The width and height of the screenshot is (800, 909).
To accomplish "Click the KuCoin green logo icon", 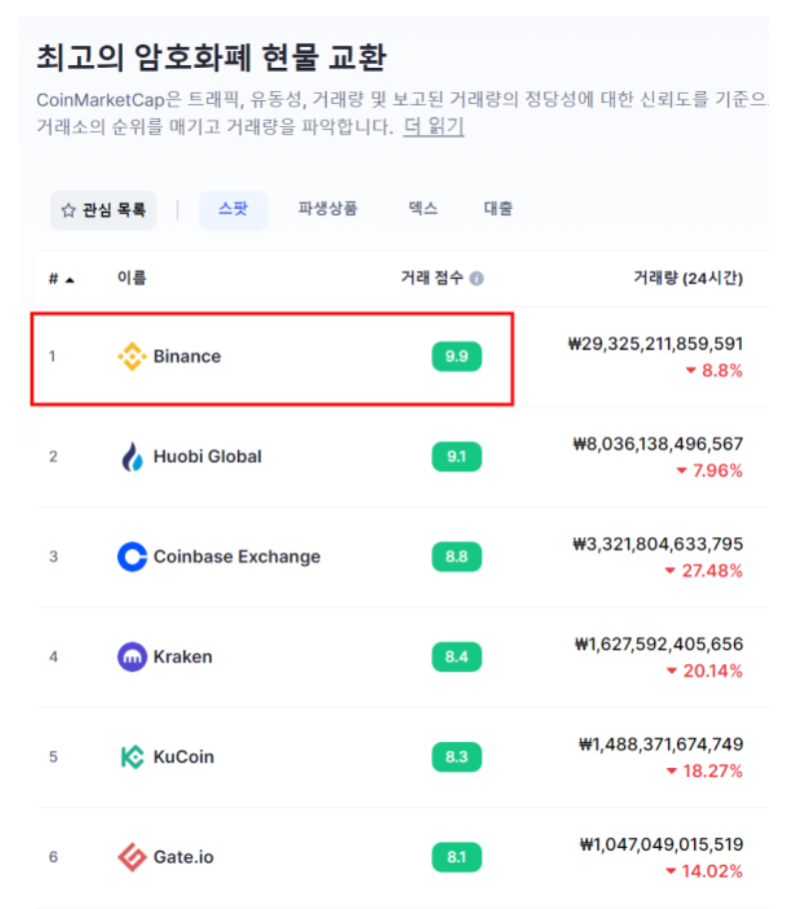I will [x=132, y=757].
